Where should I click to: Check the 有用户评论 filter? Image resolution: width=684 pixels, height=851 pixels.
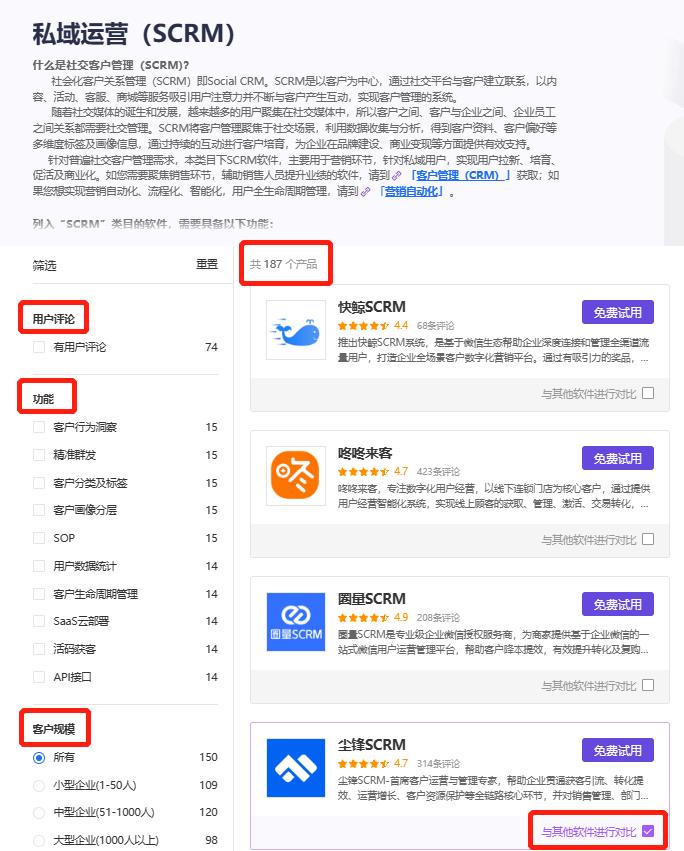39,347
